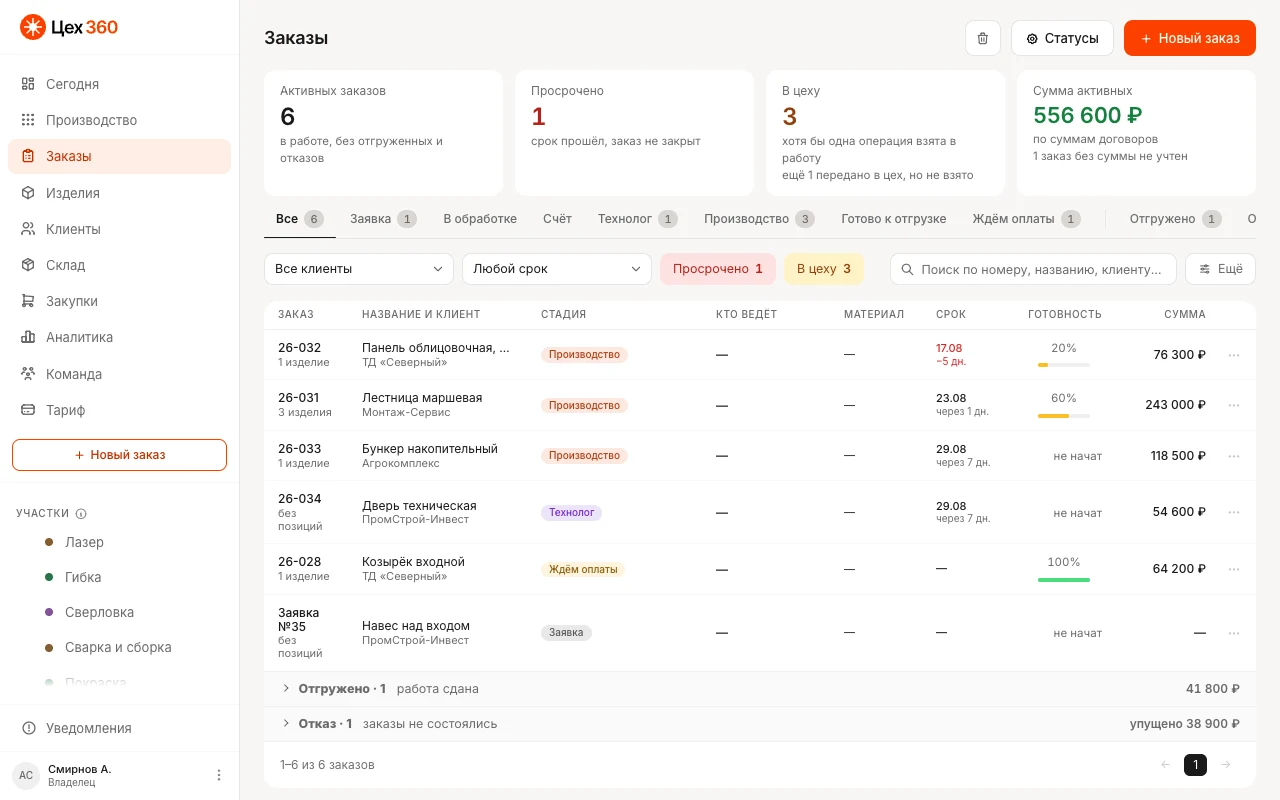Viewport: 1280px width, 800px height.
Task: Navigate to Склад
Action: (119, 265)
